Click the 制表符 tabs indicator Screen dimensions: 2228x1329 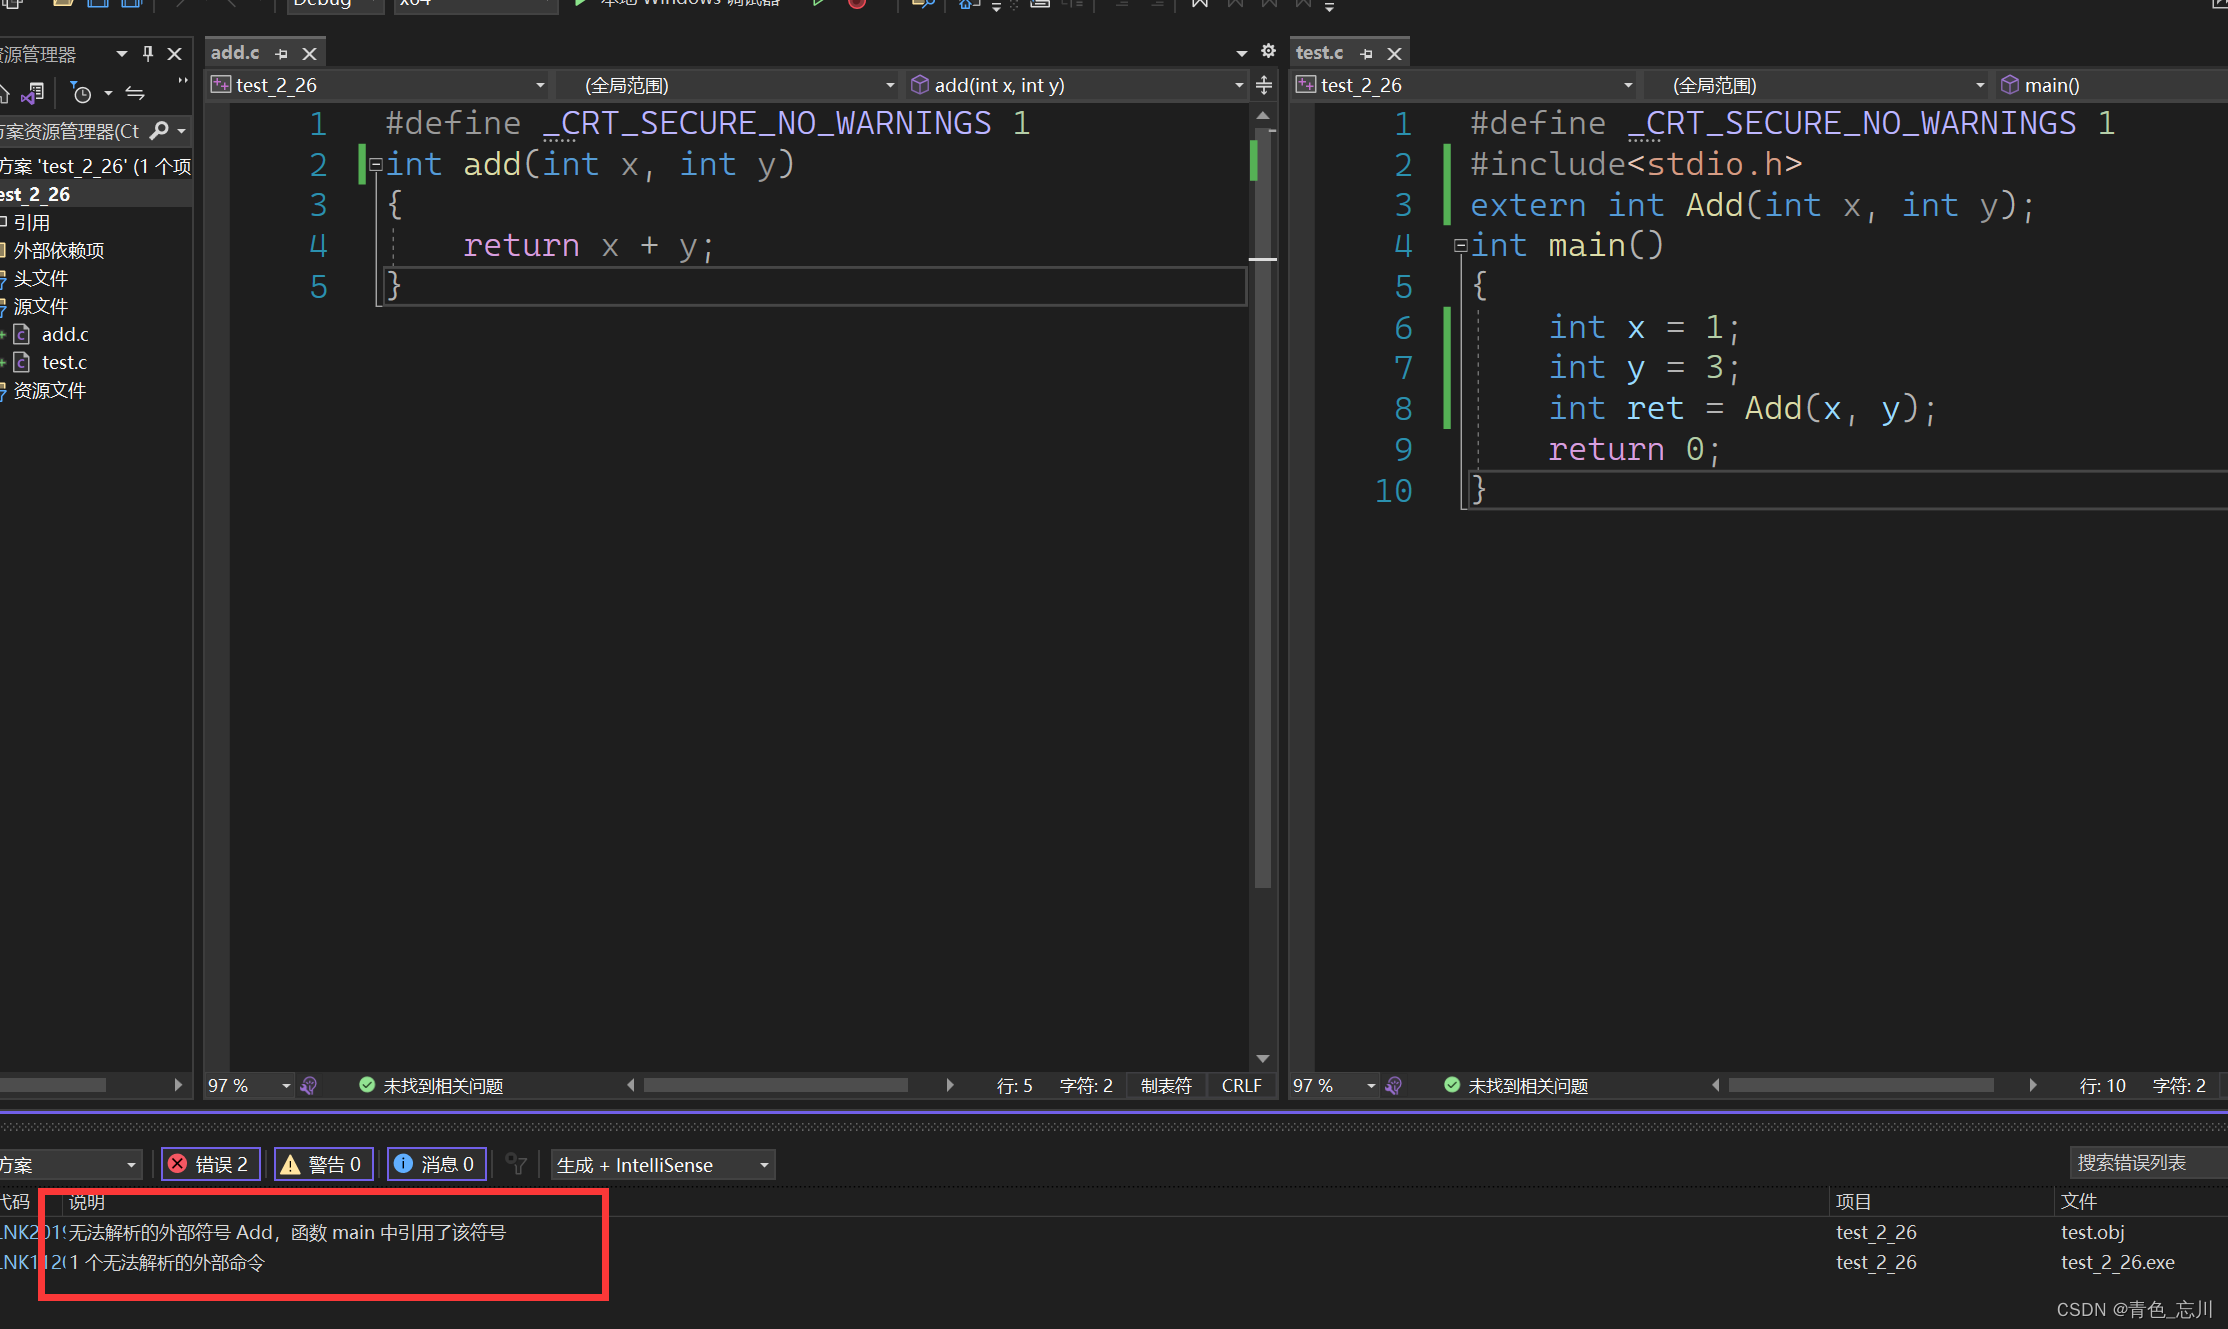tap(1166, 1086)
